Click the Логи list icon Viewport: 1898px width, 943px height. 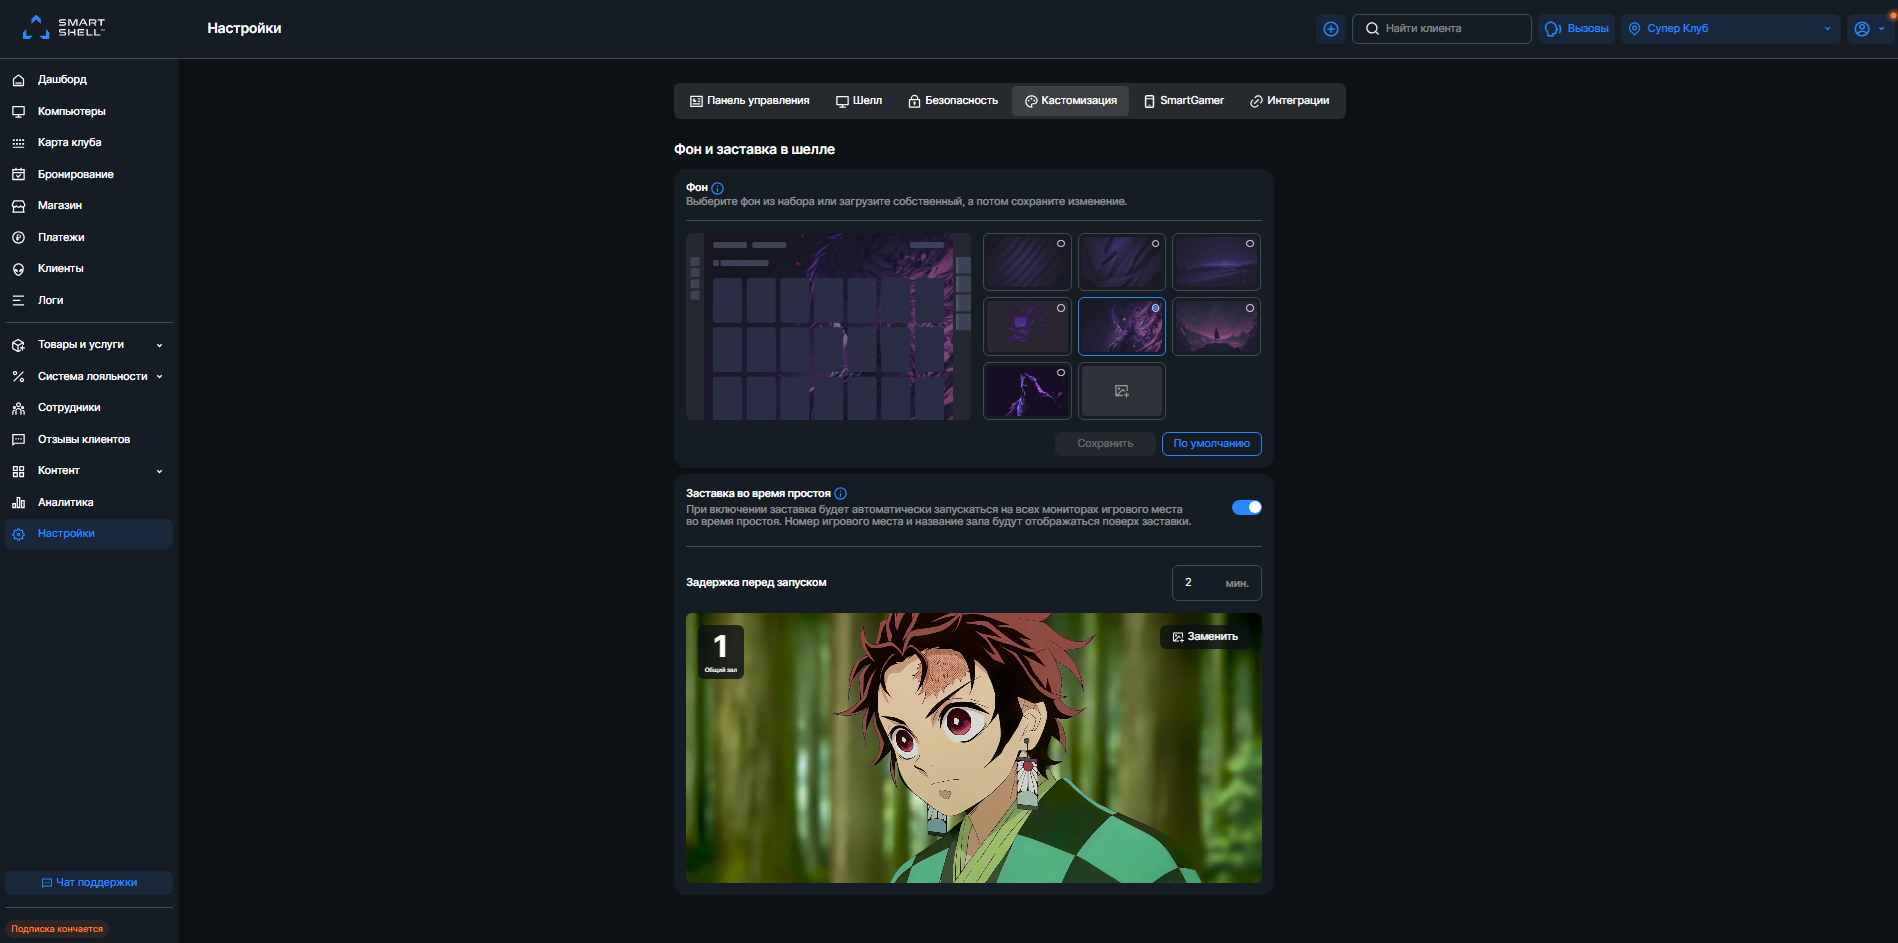[x=18, y=300]
